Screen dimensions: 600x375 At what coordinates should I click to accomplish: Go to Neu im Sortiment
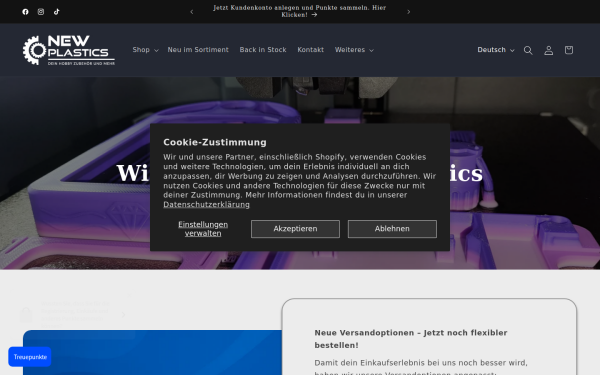(198, 50)
